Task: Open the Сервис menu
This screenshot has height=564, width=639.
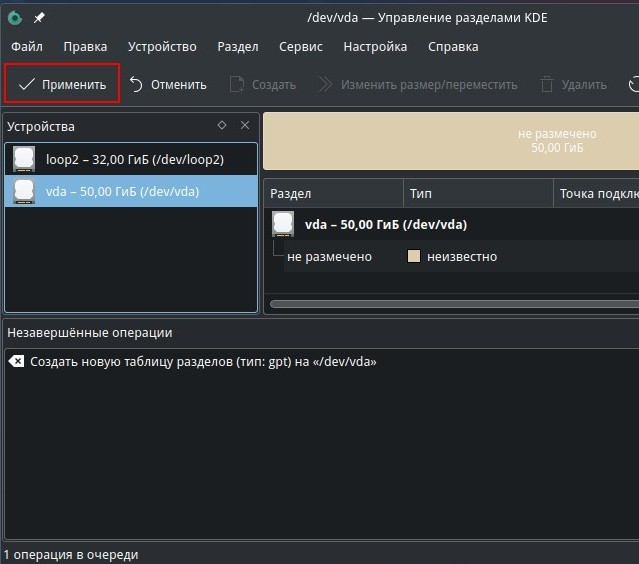Action: 300,47
